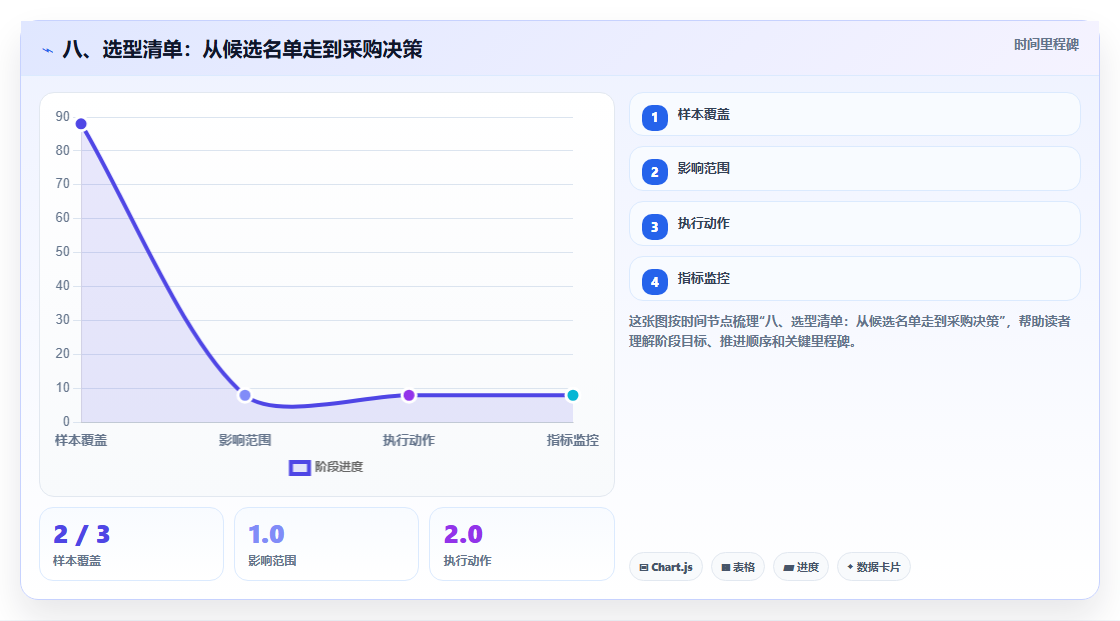Viewport: 1120px width, 621px height.
Task: Toggle the 阶段进度 legend swatch
Action: click(299, 468)
